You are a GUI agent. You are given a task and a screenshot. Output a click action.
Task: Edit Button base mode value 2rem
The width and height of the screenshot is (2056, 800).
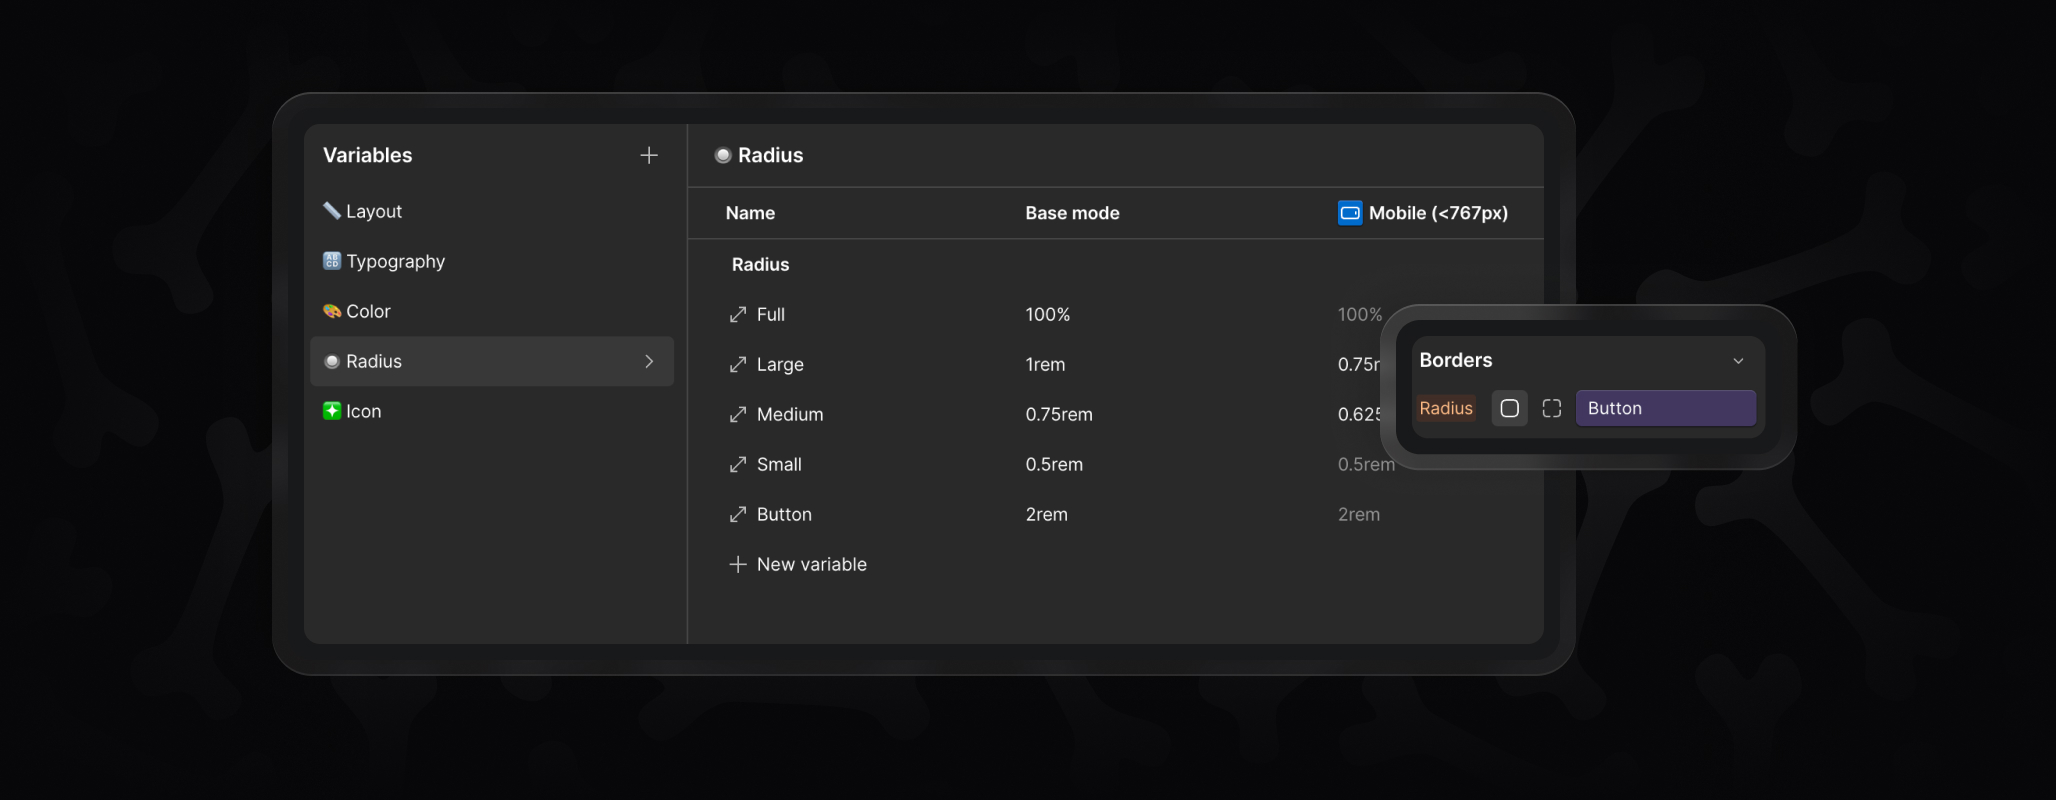coord(1046,514)
